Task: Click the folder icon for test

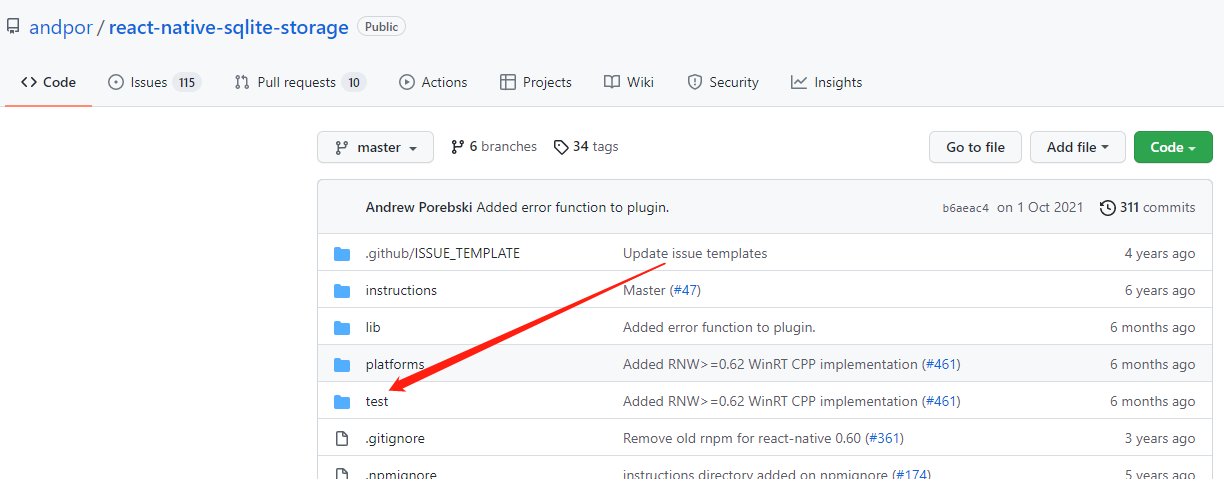Action: click(342, 402)
